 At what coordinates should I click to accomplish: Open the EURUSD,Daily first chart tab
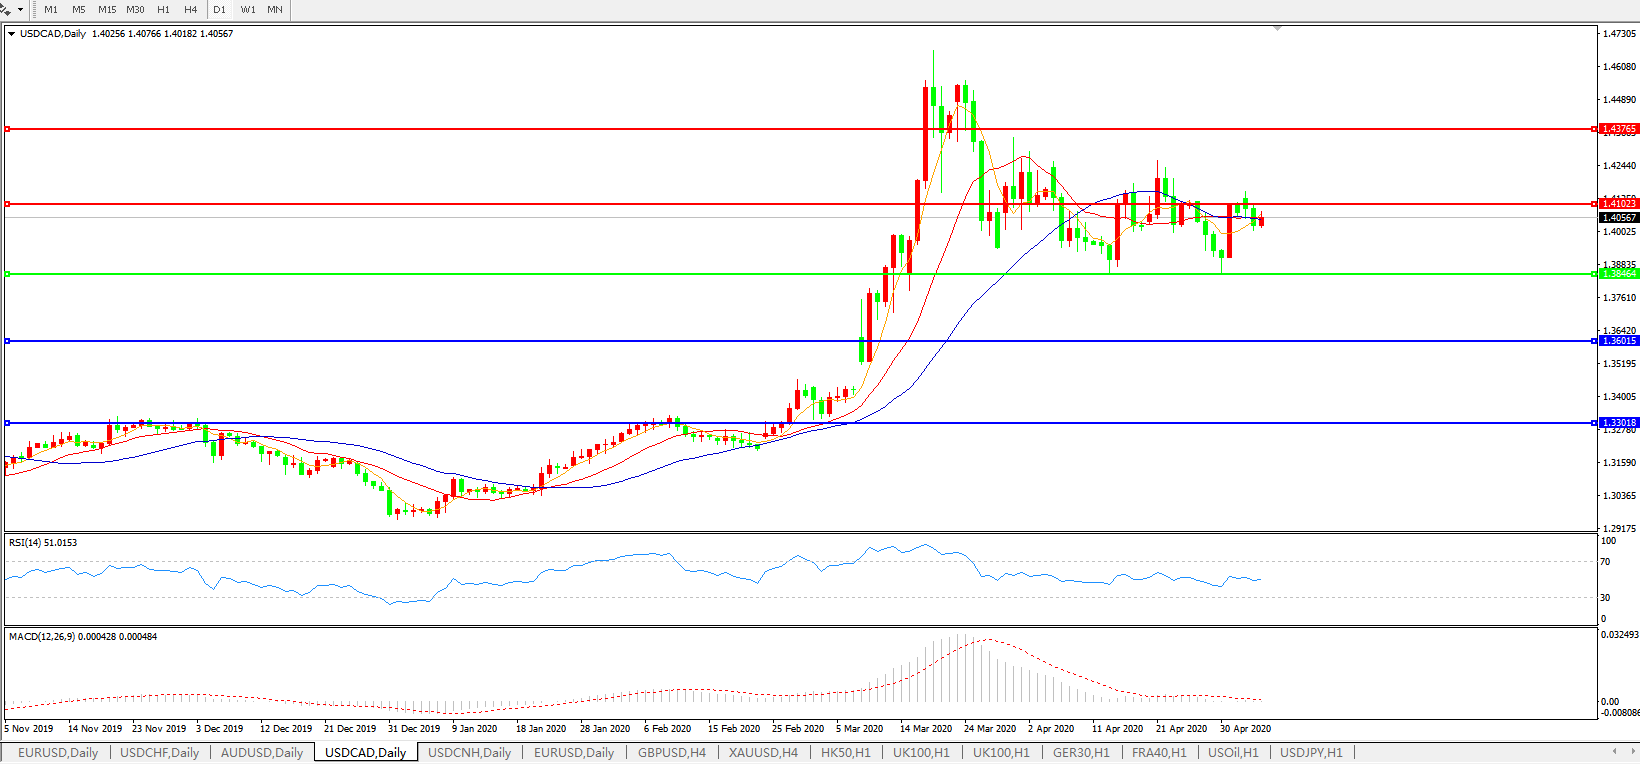[58, 752]
